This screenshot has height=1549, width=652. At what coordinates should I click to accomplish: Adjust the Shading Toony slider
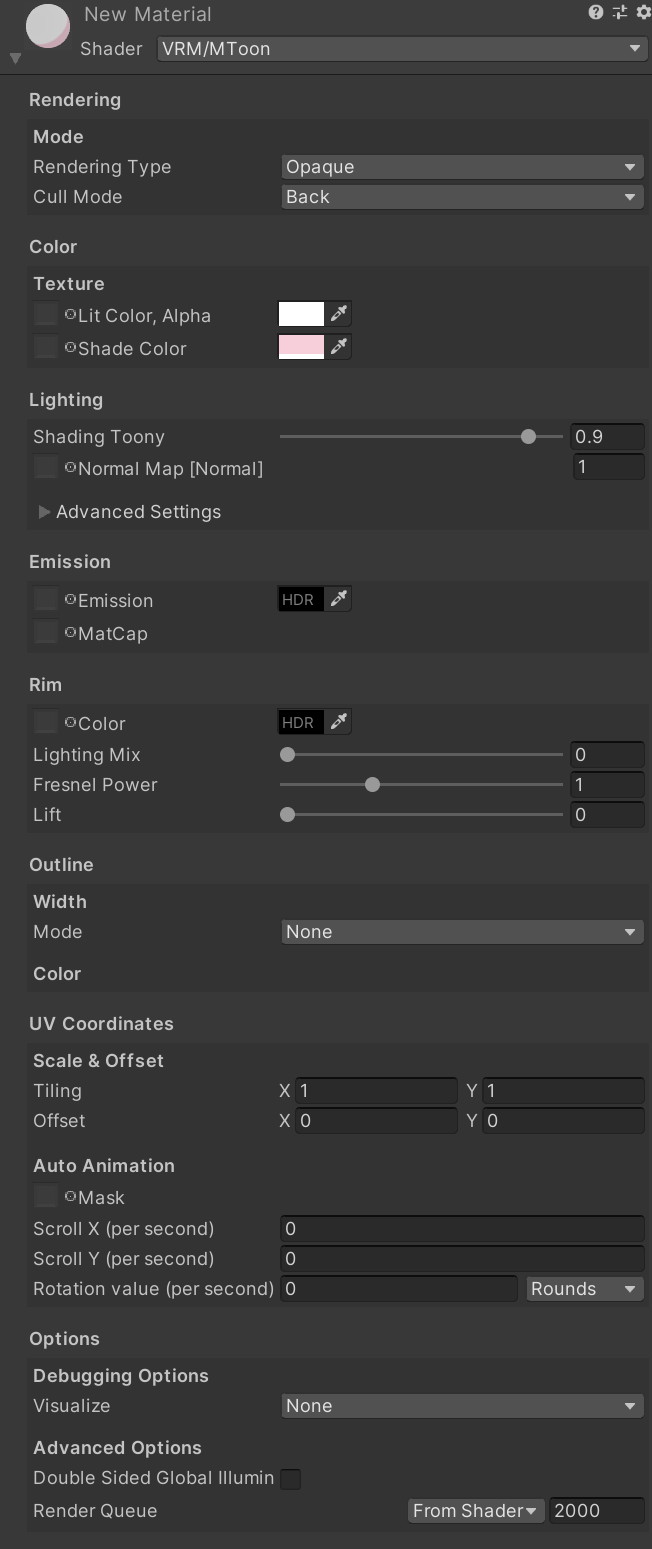click(x=528, y=437)
